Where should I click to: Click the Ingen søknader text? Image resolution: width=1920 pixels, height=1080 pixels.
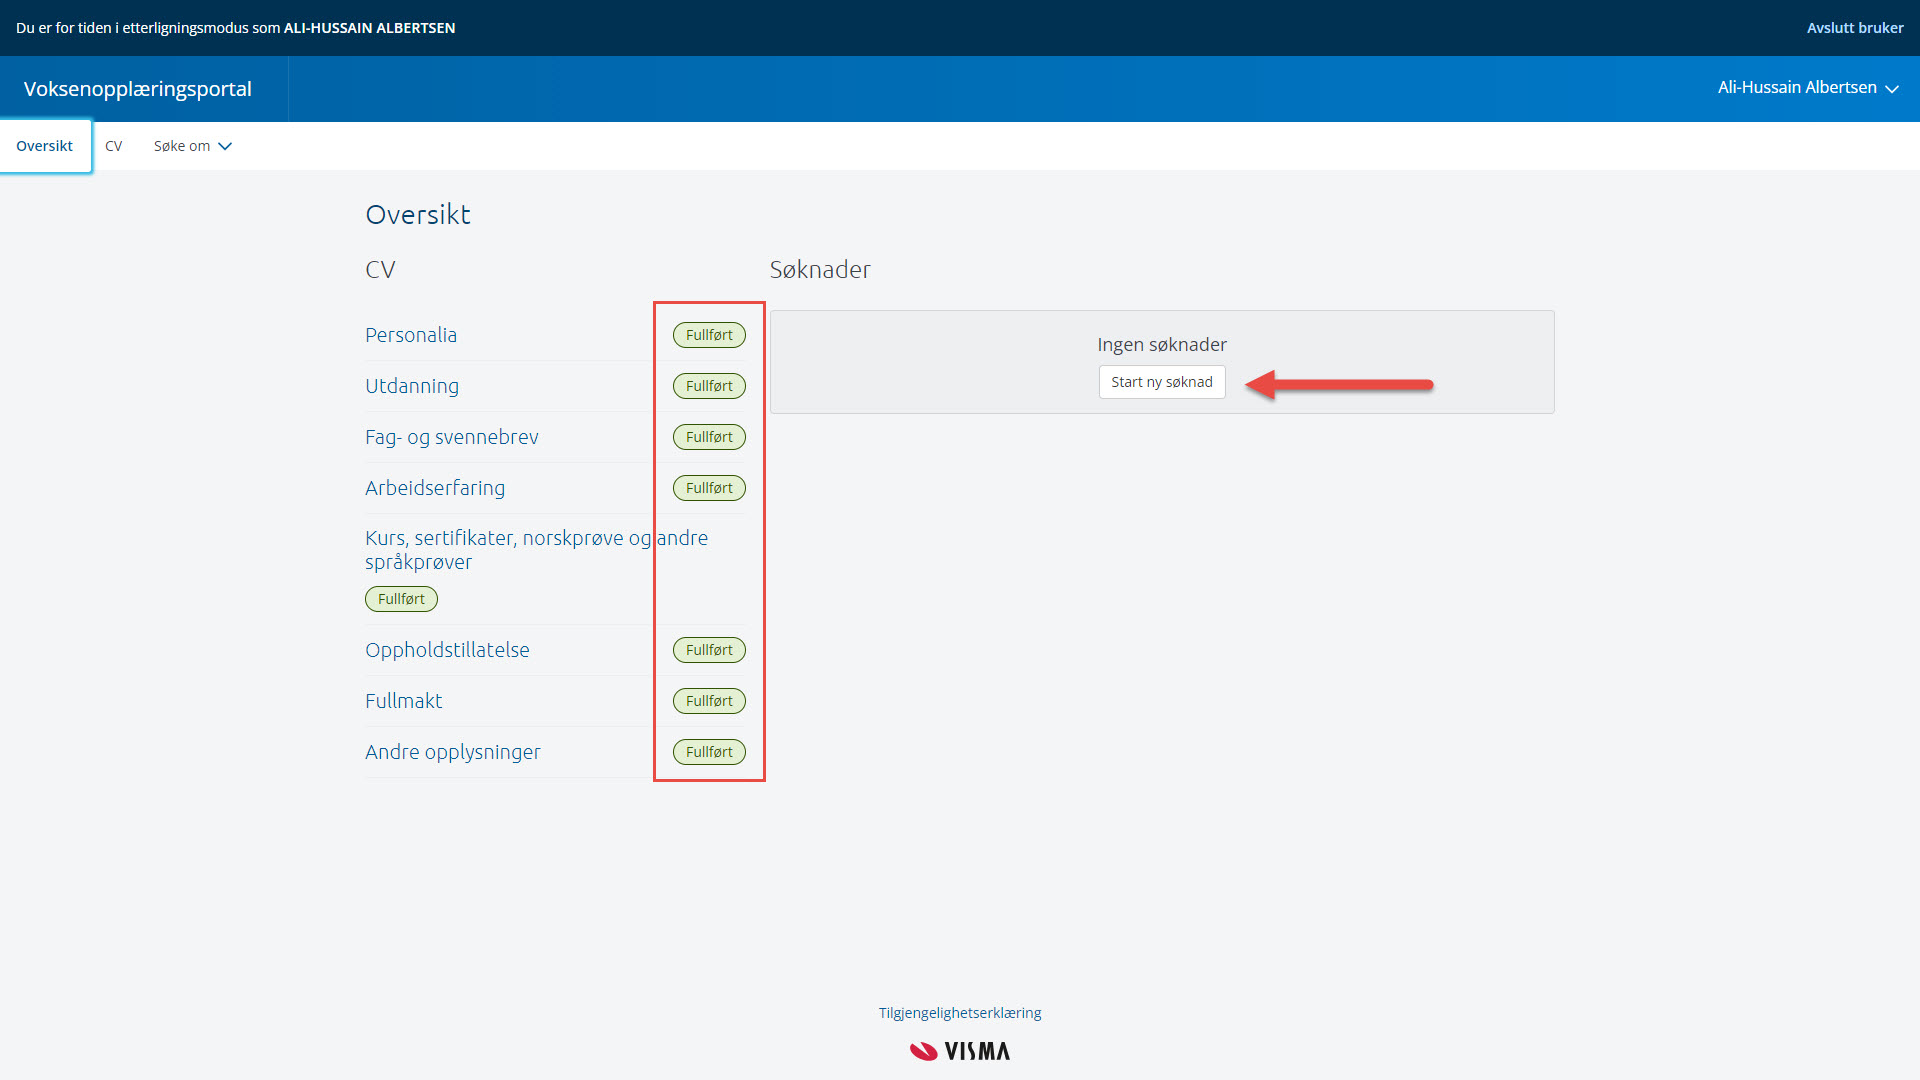1162,345
